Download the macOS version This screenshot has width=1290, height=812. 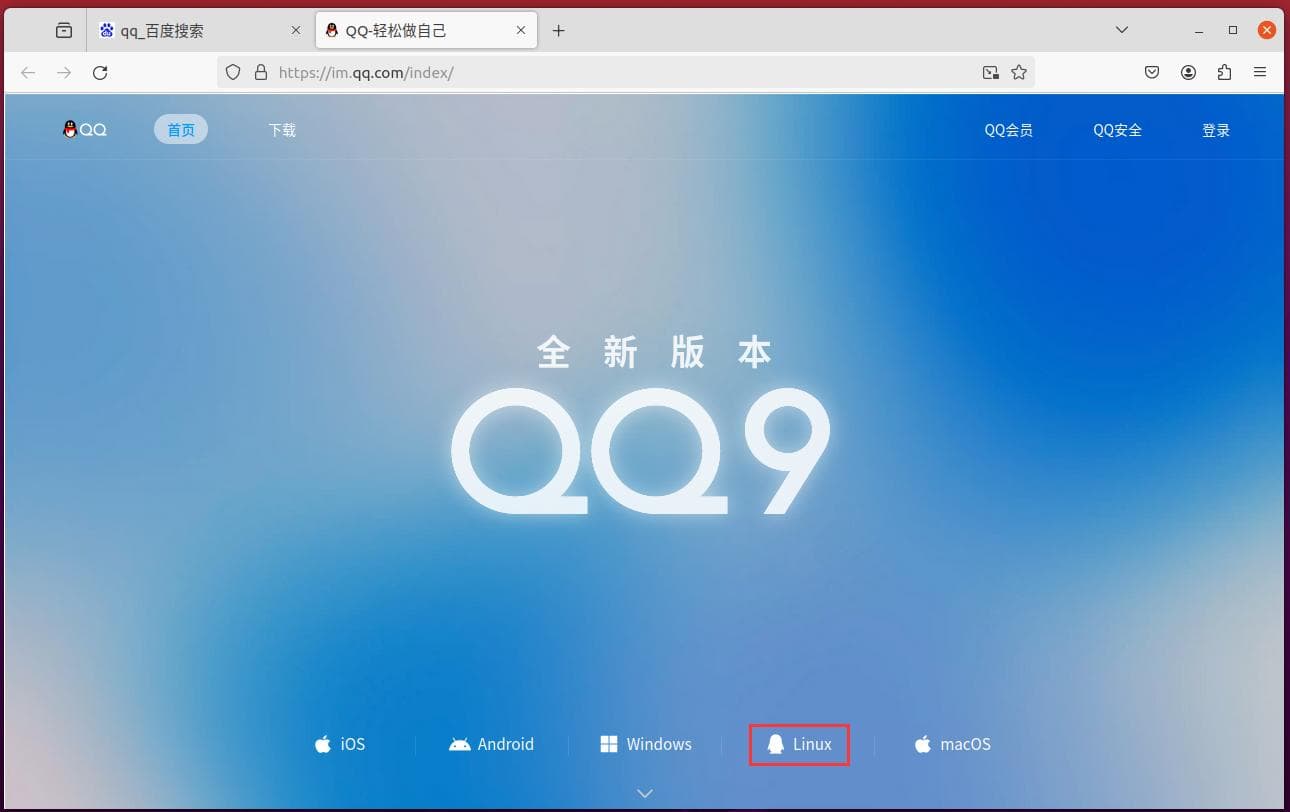click(x=952, y=744)
